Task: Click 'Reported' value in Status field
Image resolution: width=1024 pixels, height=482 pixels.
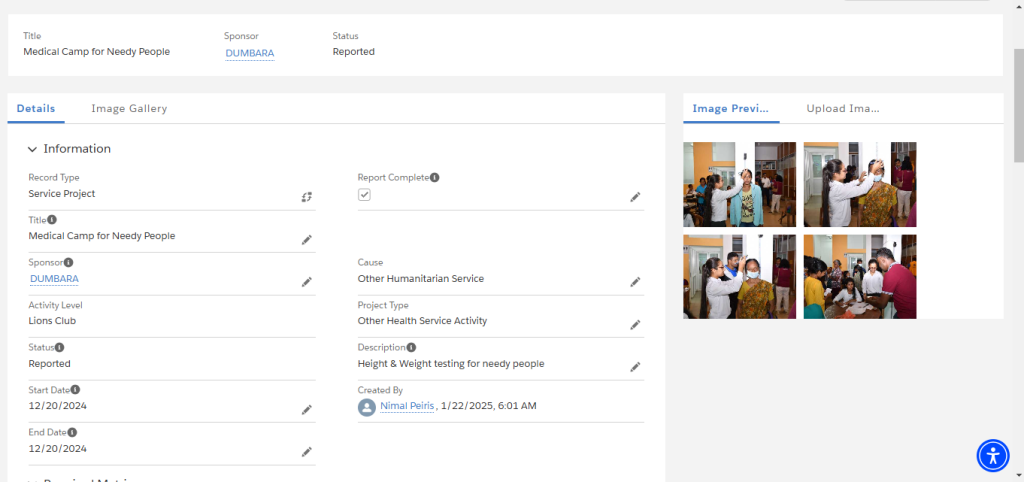Action: (x=50, y=364)
